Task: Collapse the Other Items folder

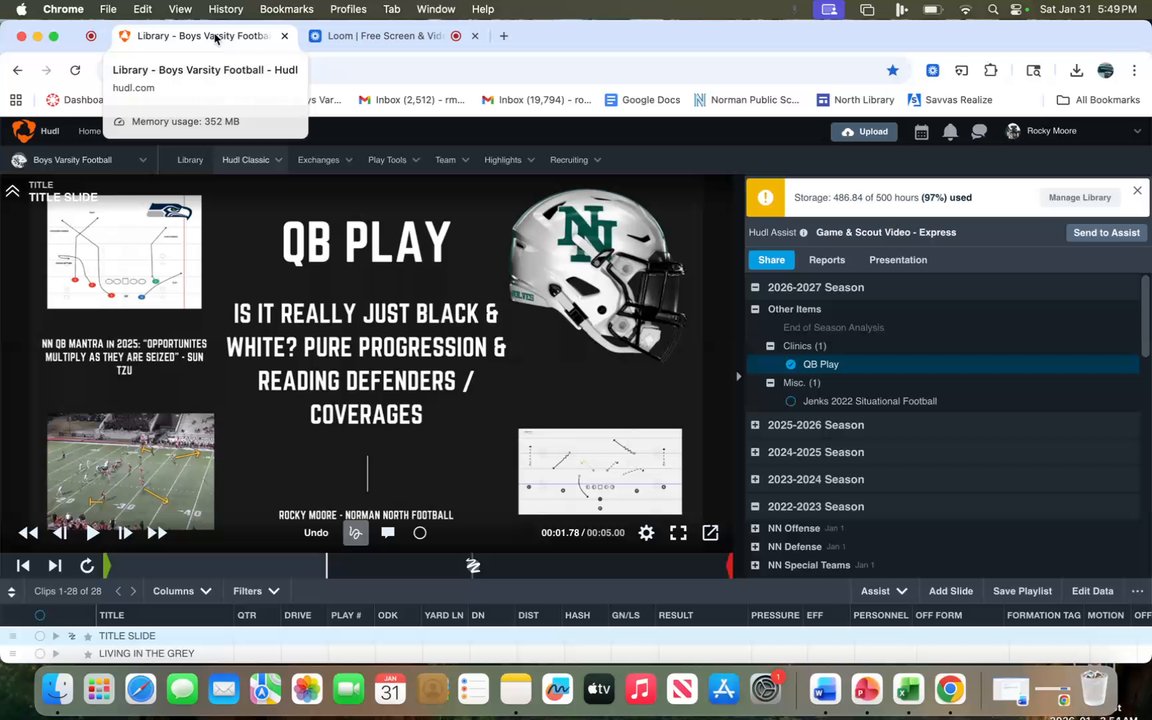Action: 755,309
